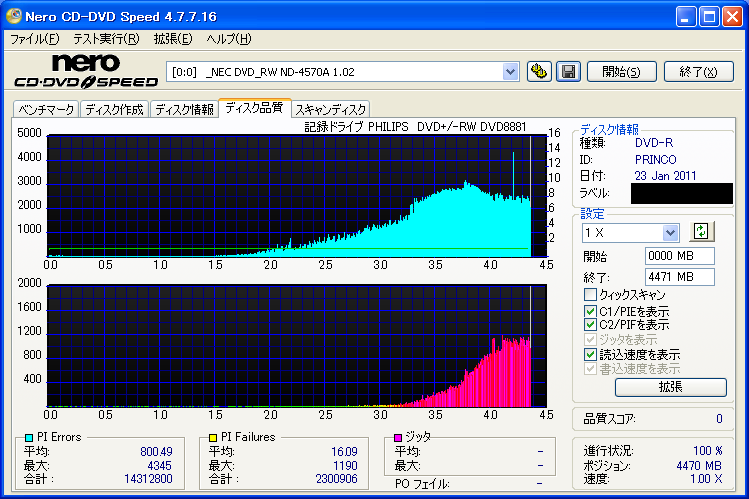Click the quality score value 0
The image size is (749, 499).
[719, 419]
